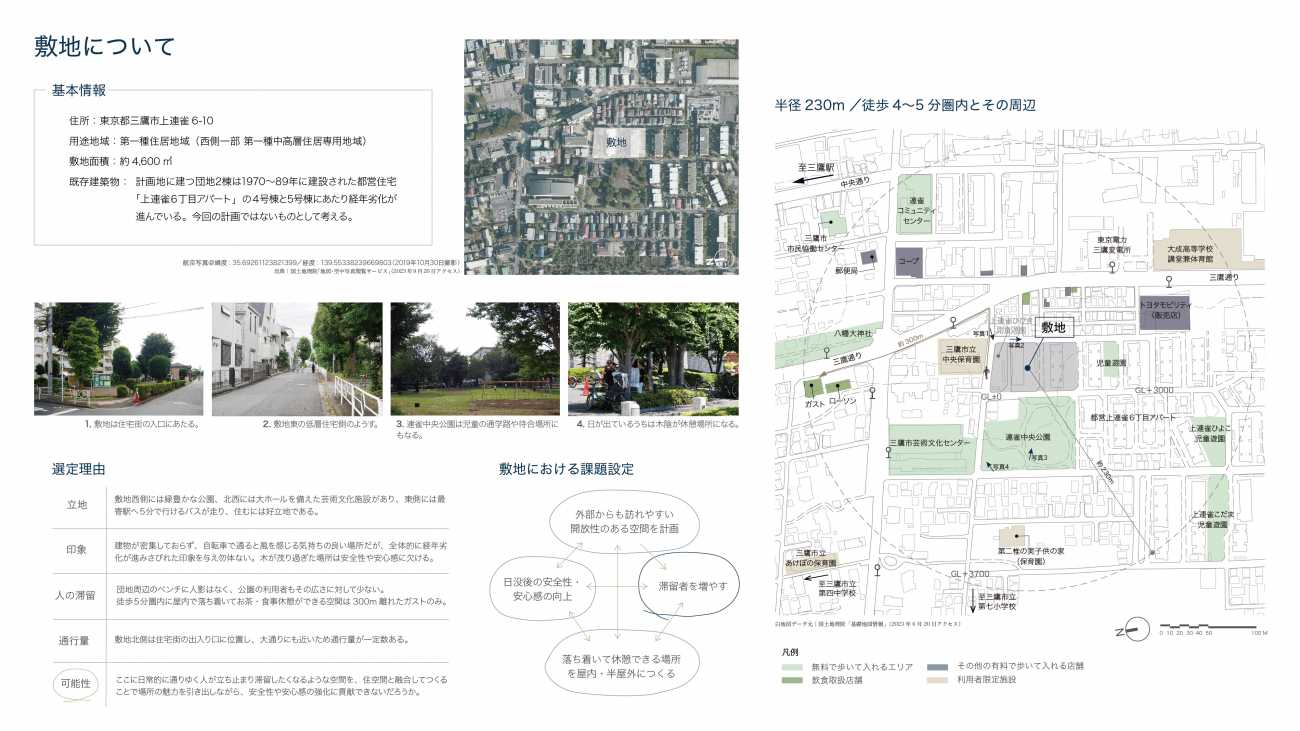This screenshot has height=731, width=1300.
Task: Click the bus stop marker near 東京電力三鷹変電所
Action: click(x=1113, y=267)
